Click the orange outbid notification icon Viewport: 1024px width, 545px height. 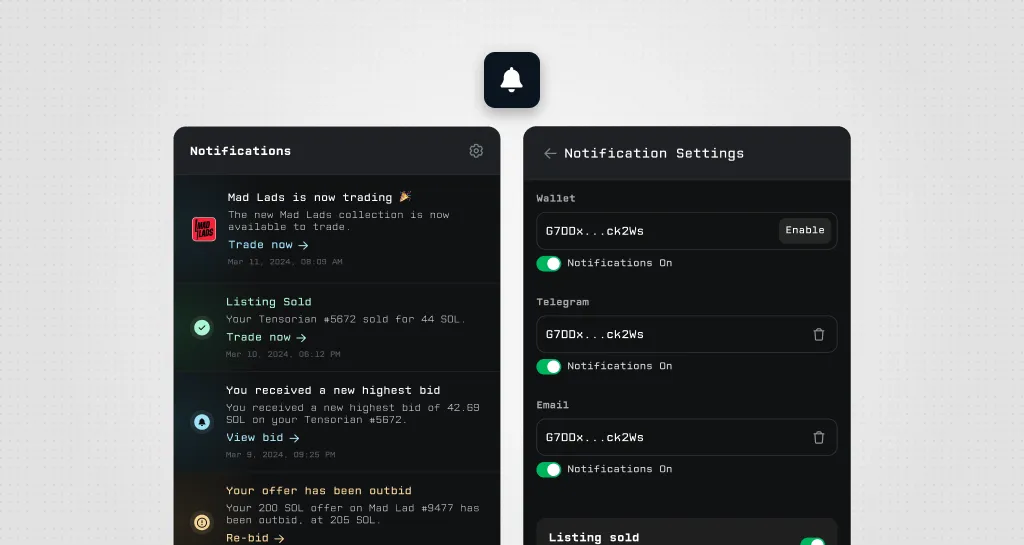(x=202, y=522)
